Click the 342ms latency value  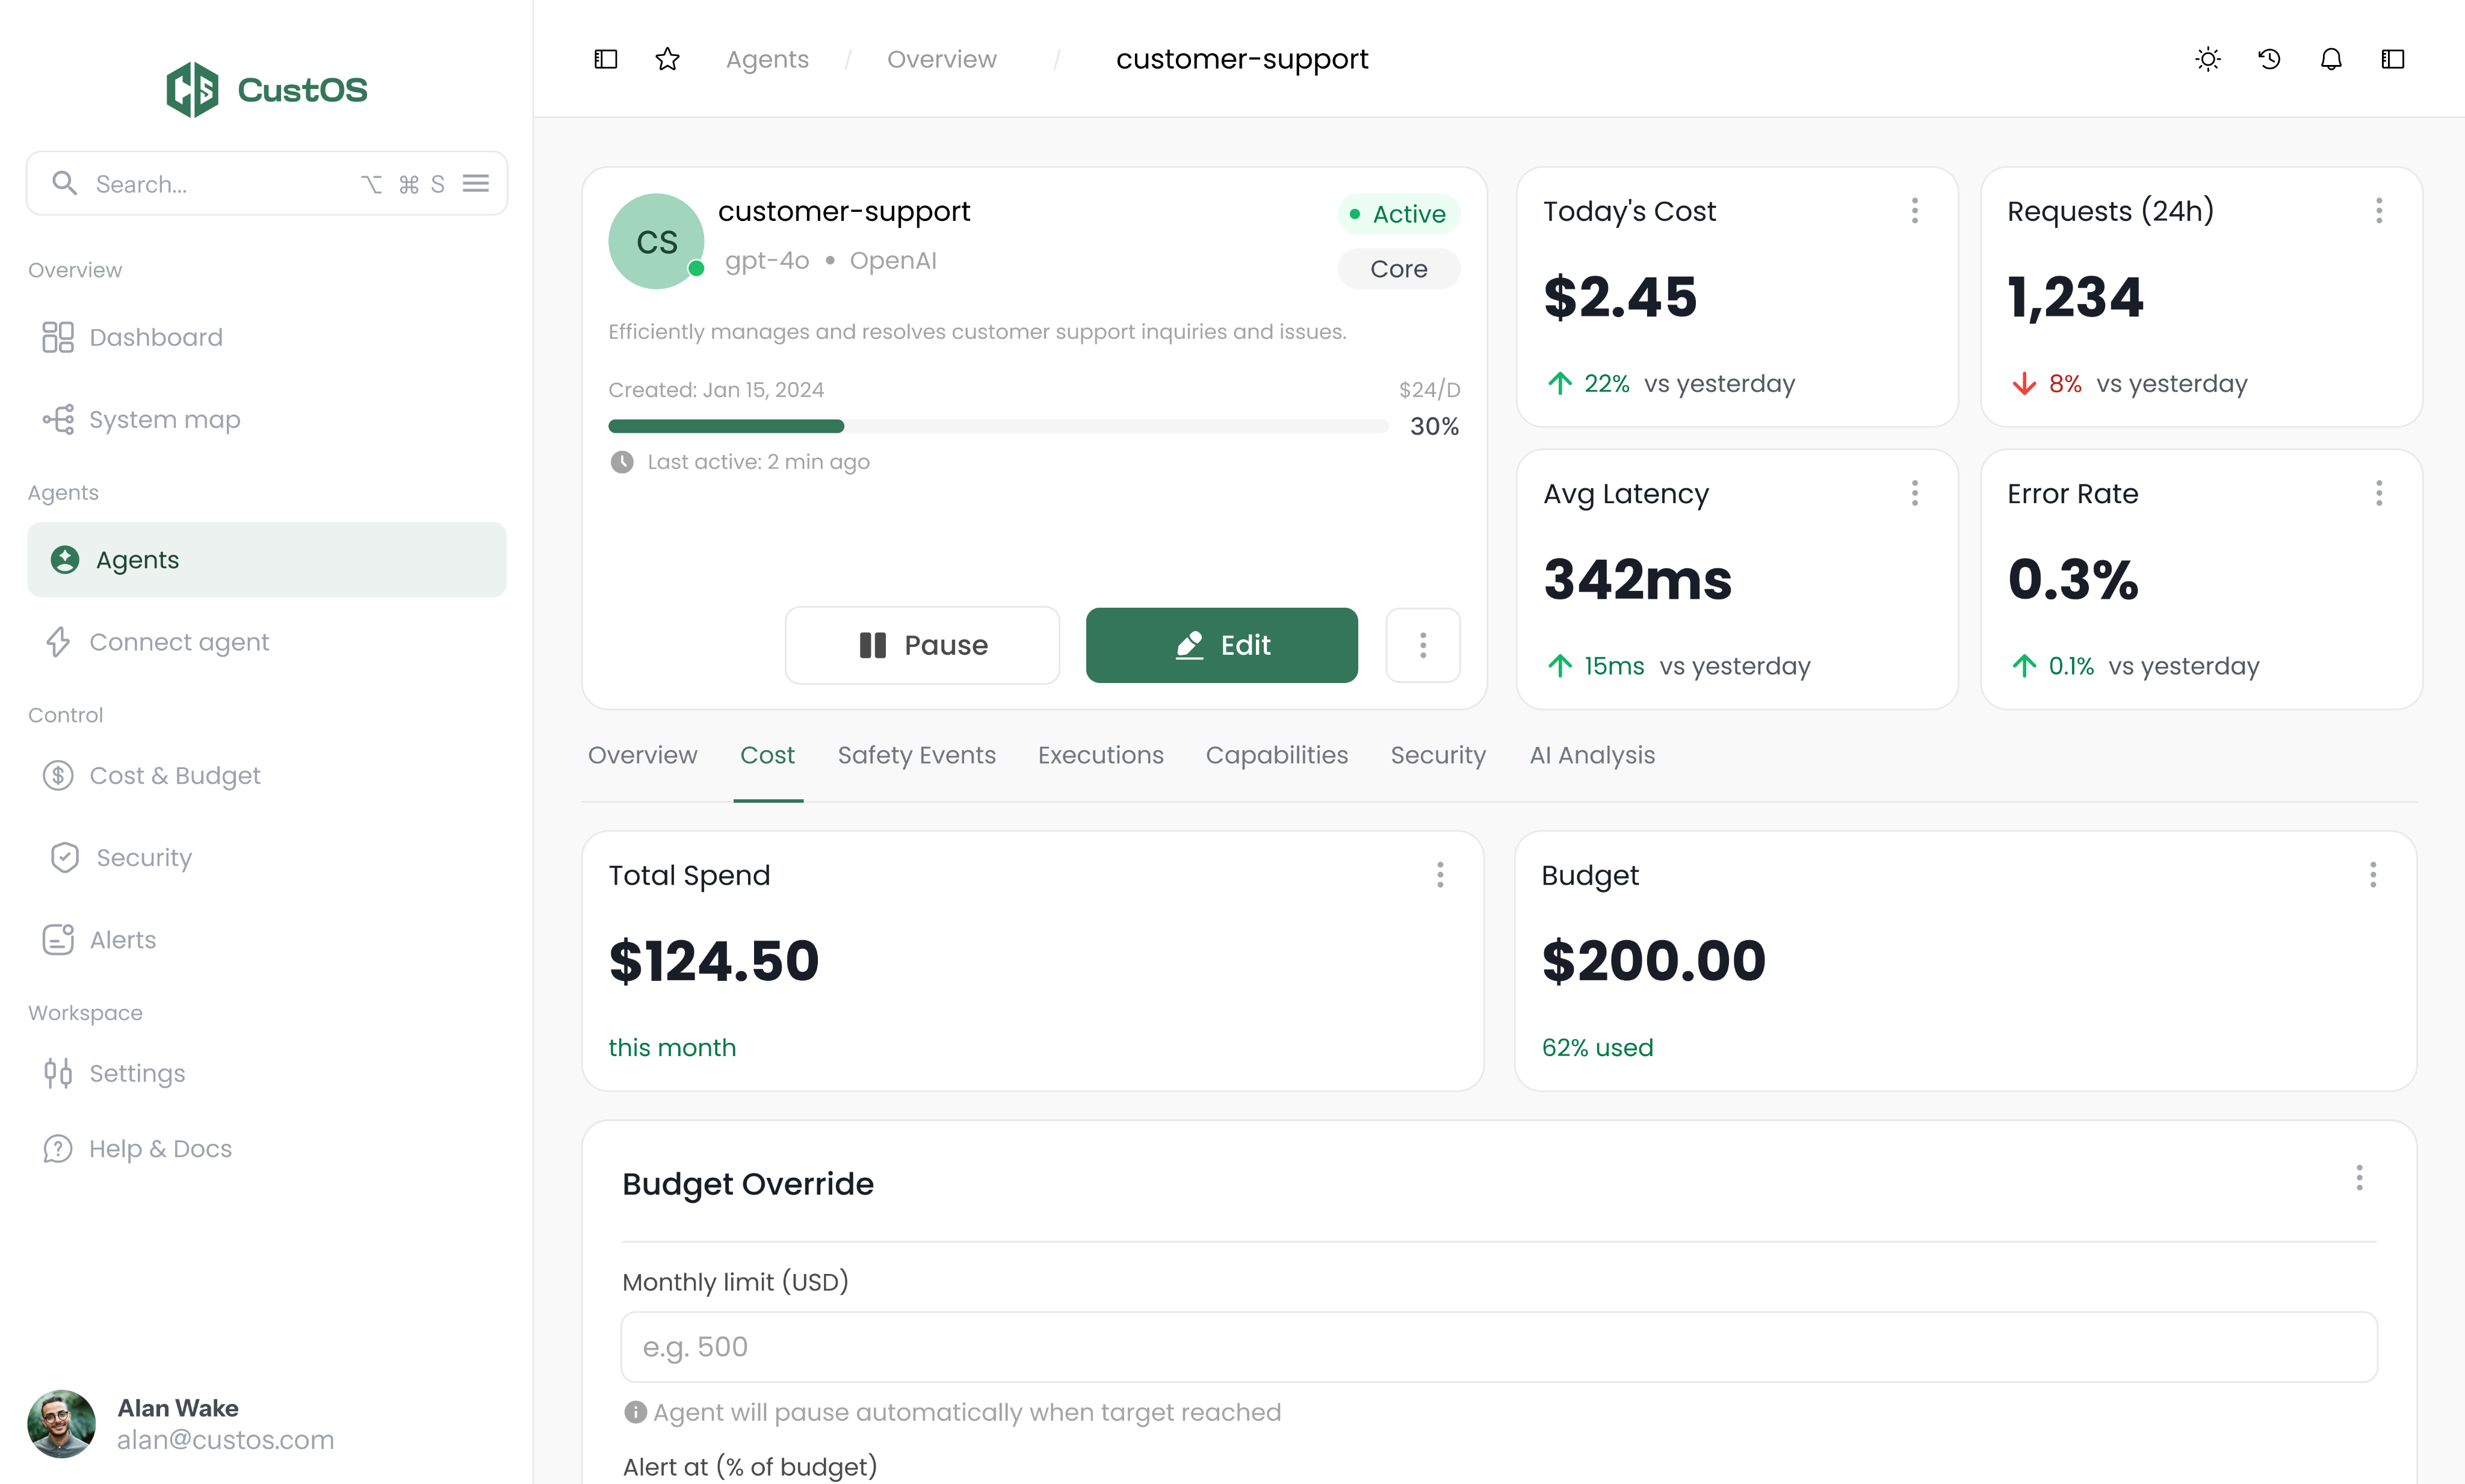coord(1637,580)
